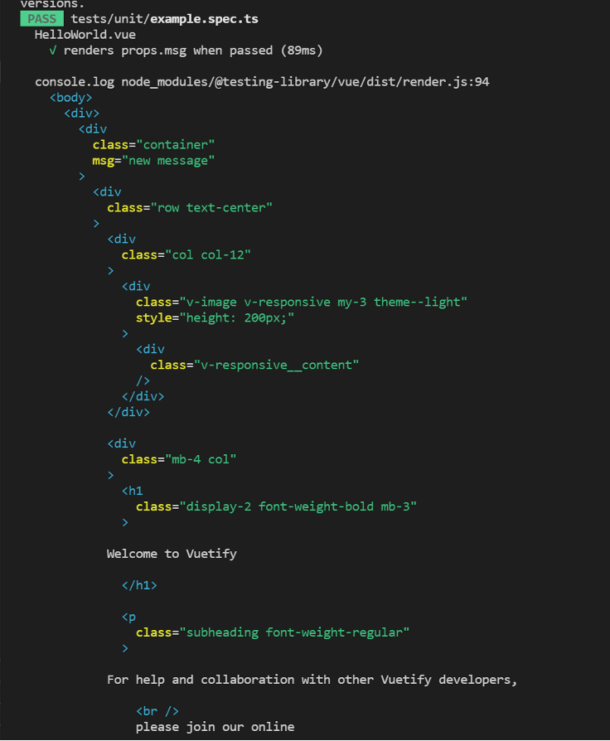The image size is (610, 741).
Task: Click the "col col-12" class string
Action: point(208,255)
